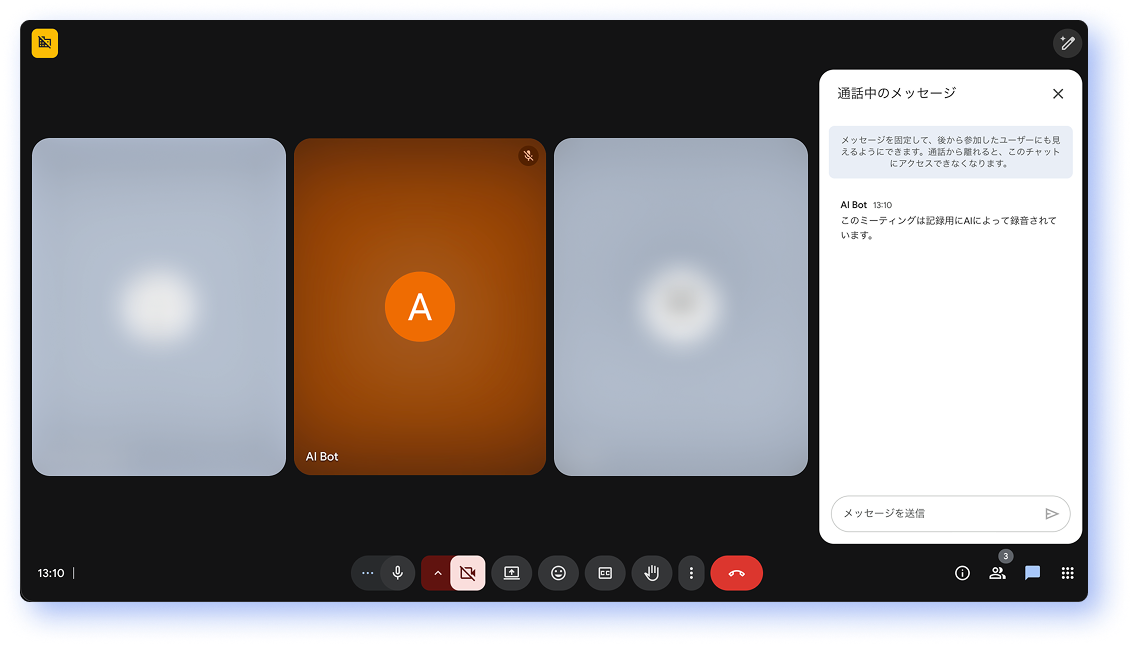Screen dimensions: 1132x646
Task: Click the メッセージを送信 input field
Action: click(x=935, y=513)
